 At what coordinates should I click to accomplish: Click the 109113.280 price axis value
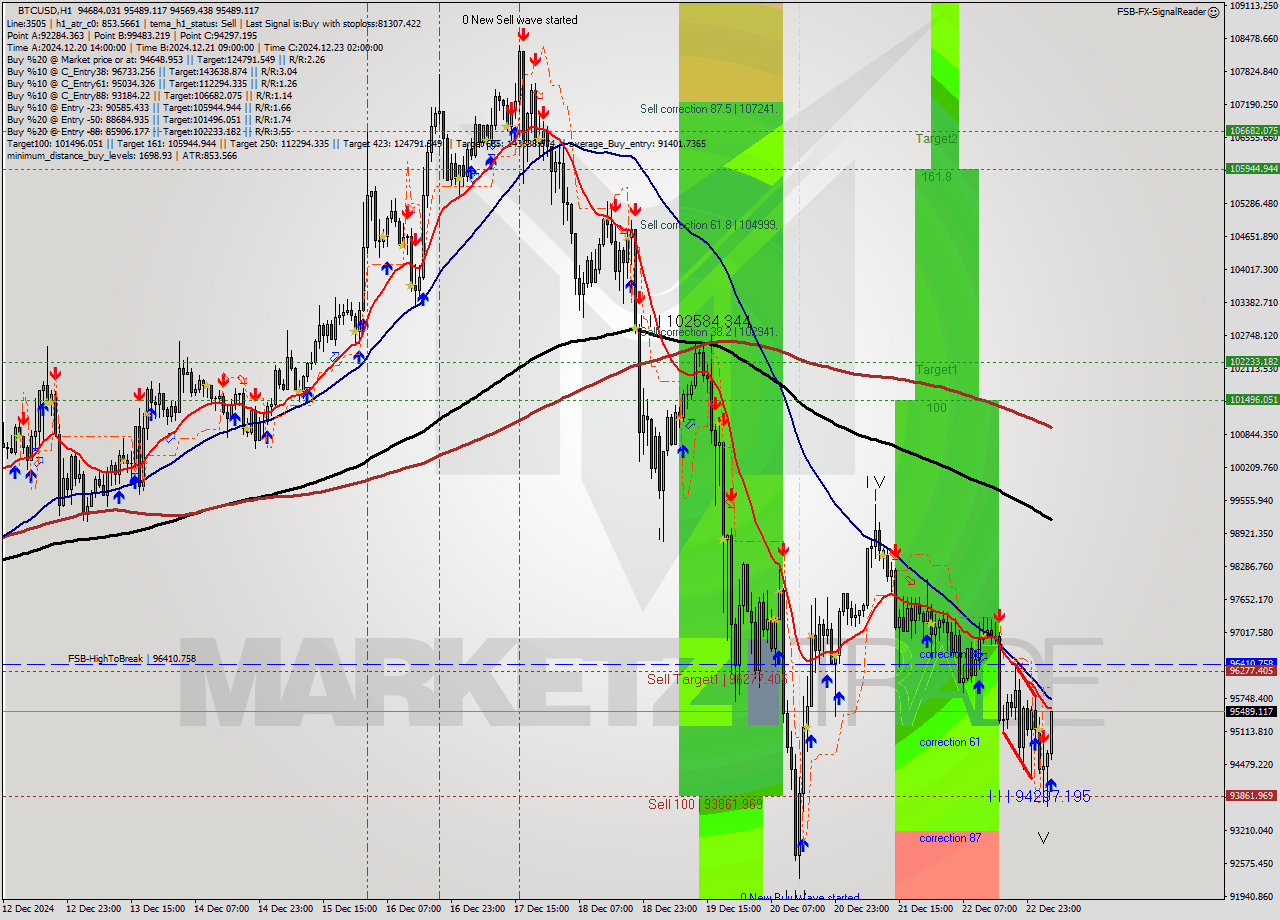(x=1253, y=6)
